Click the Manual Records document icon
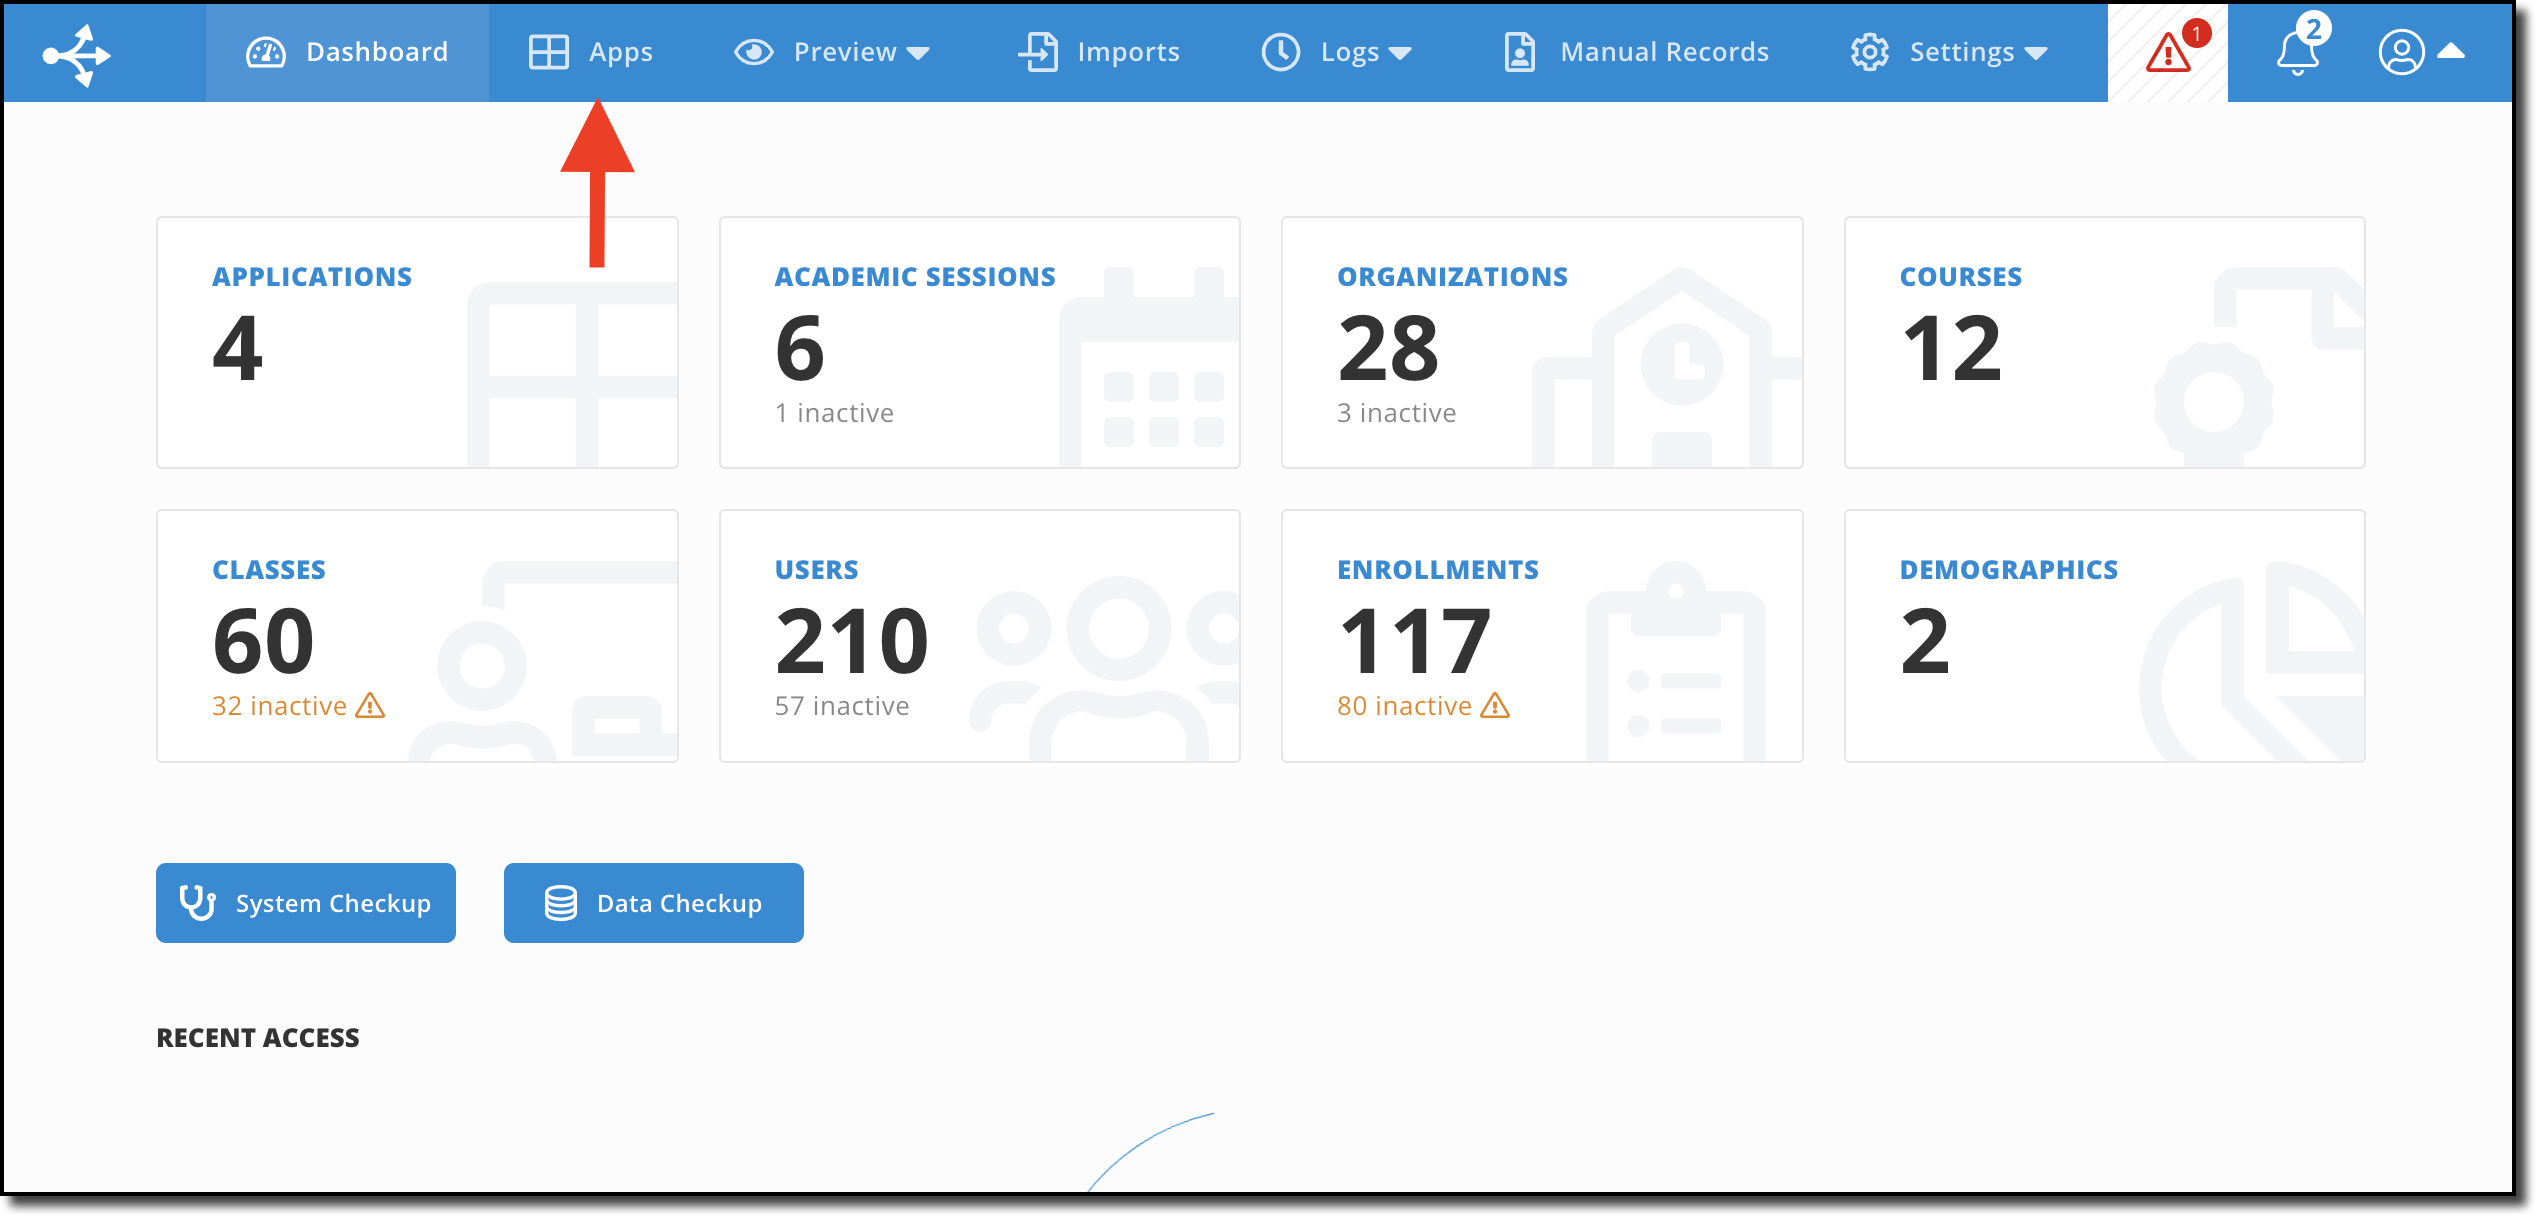 tap(1519, 52)
